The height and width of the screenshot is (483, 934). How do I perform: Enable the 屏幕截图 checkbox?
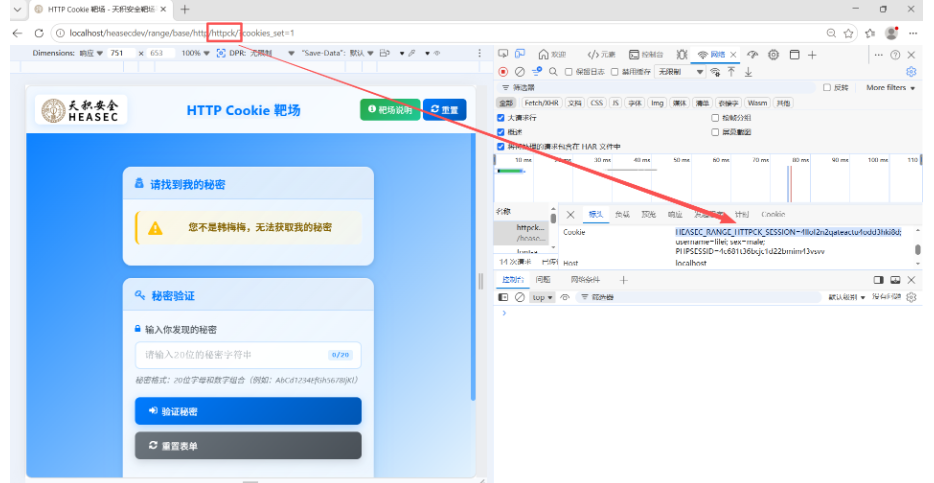[x=715, y=132]
